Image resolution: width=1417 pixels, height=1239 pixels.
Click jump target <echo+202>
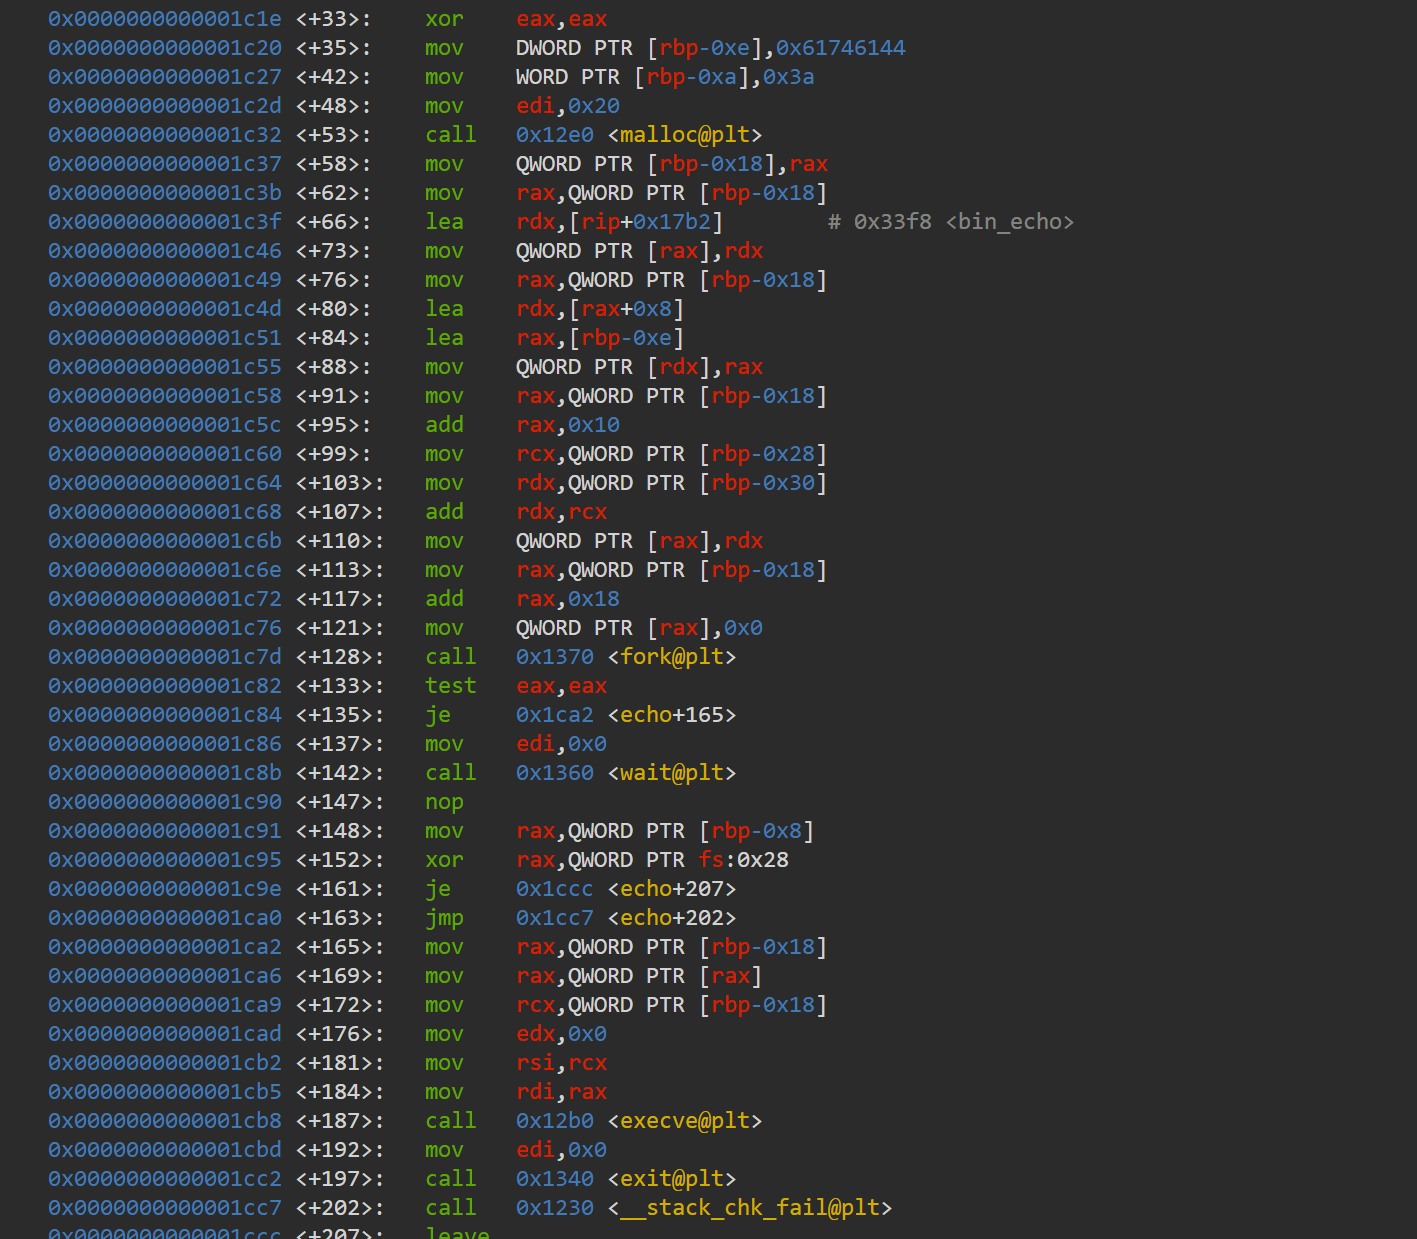point(672,918)
